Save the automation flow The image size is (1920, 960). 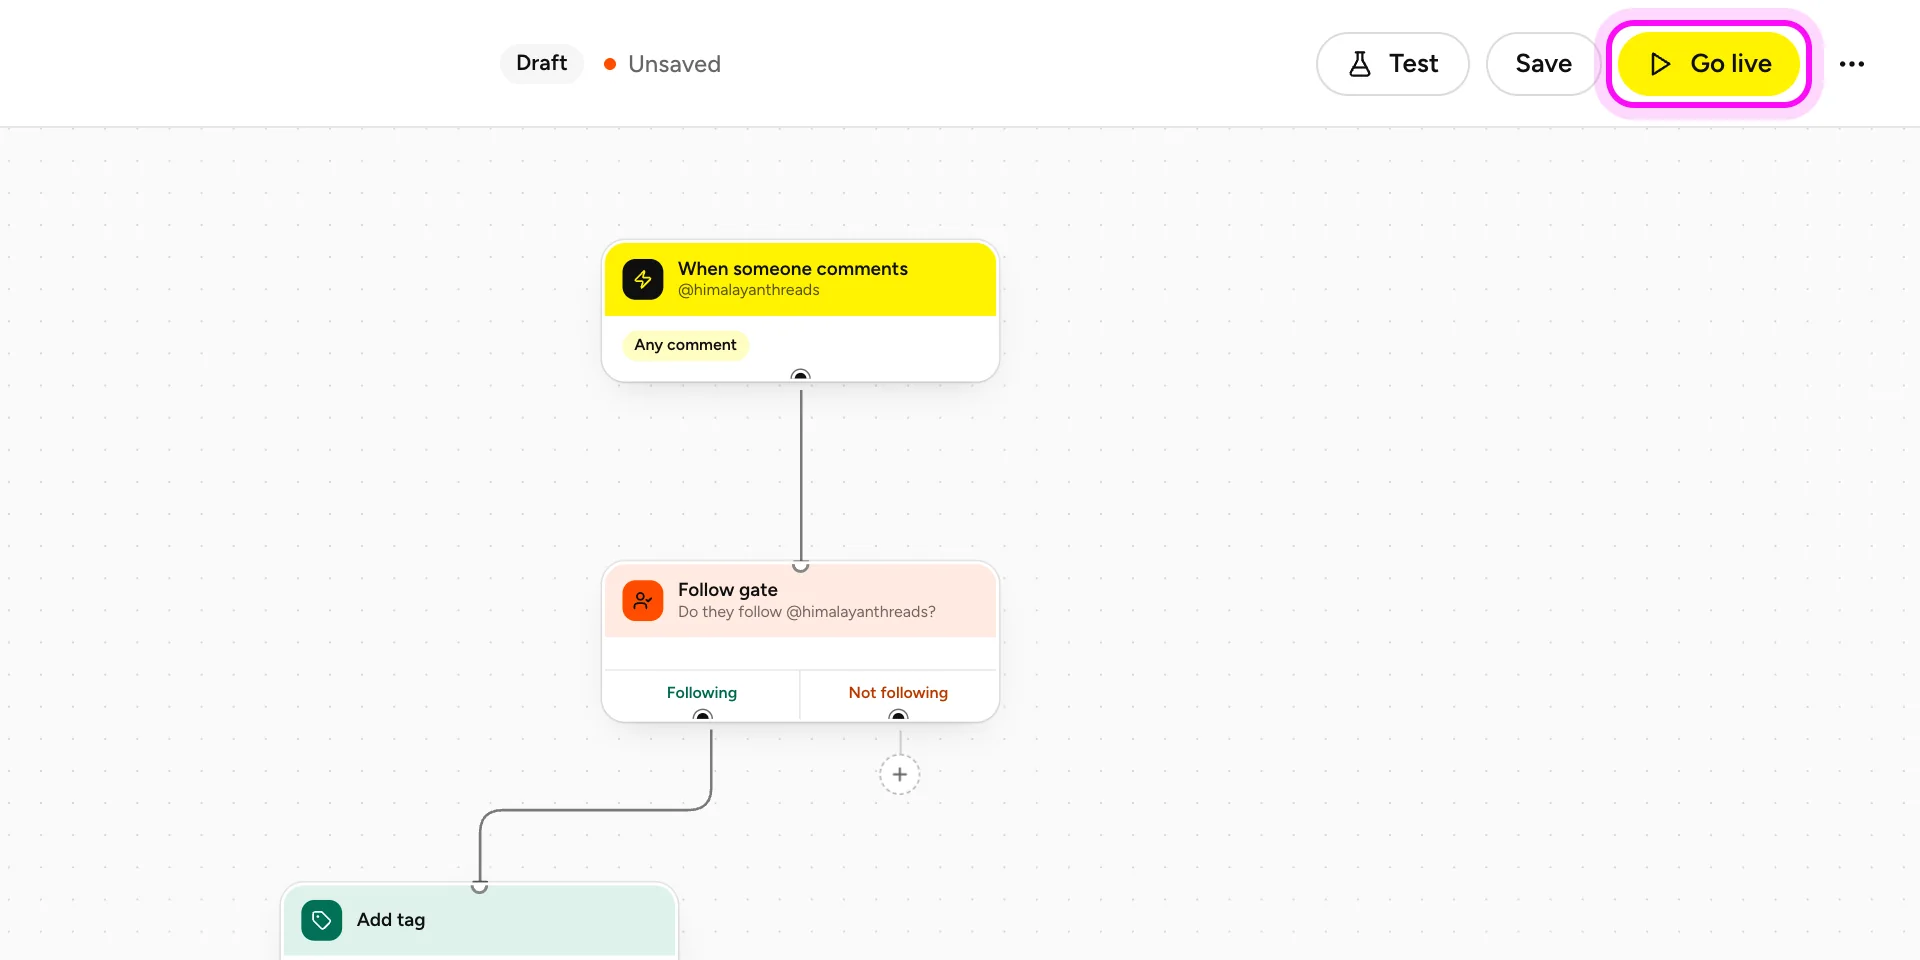(x=1543, y=64)
